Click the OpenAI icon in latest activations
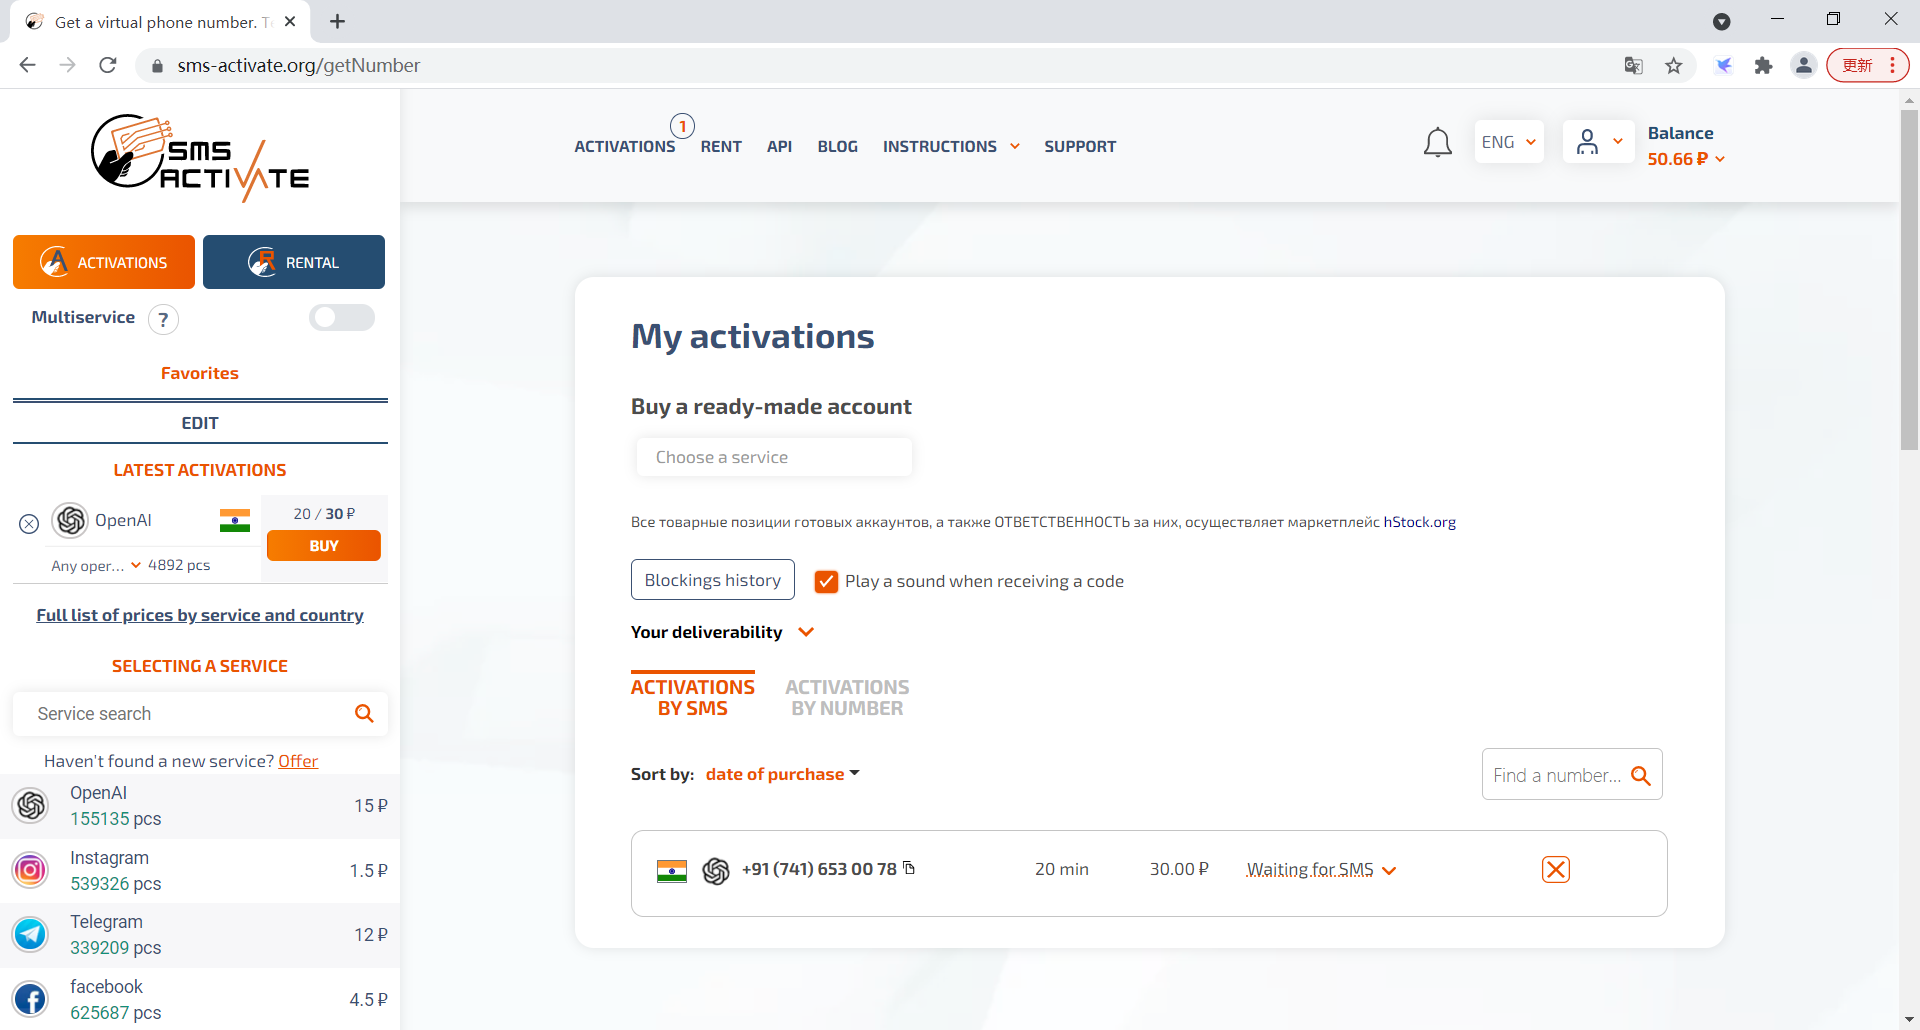 point(70,520)
